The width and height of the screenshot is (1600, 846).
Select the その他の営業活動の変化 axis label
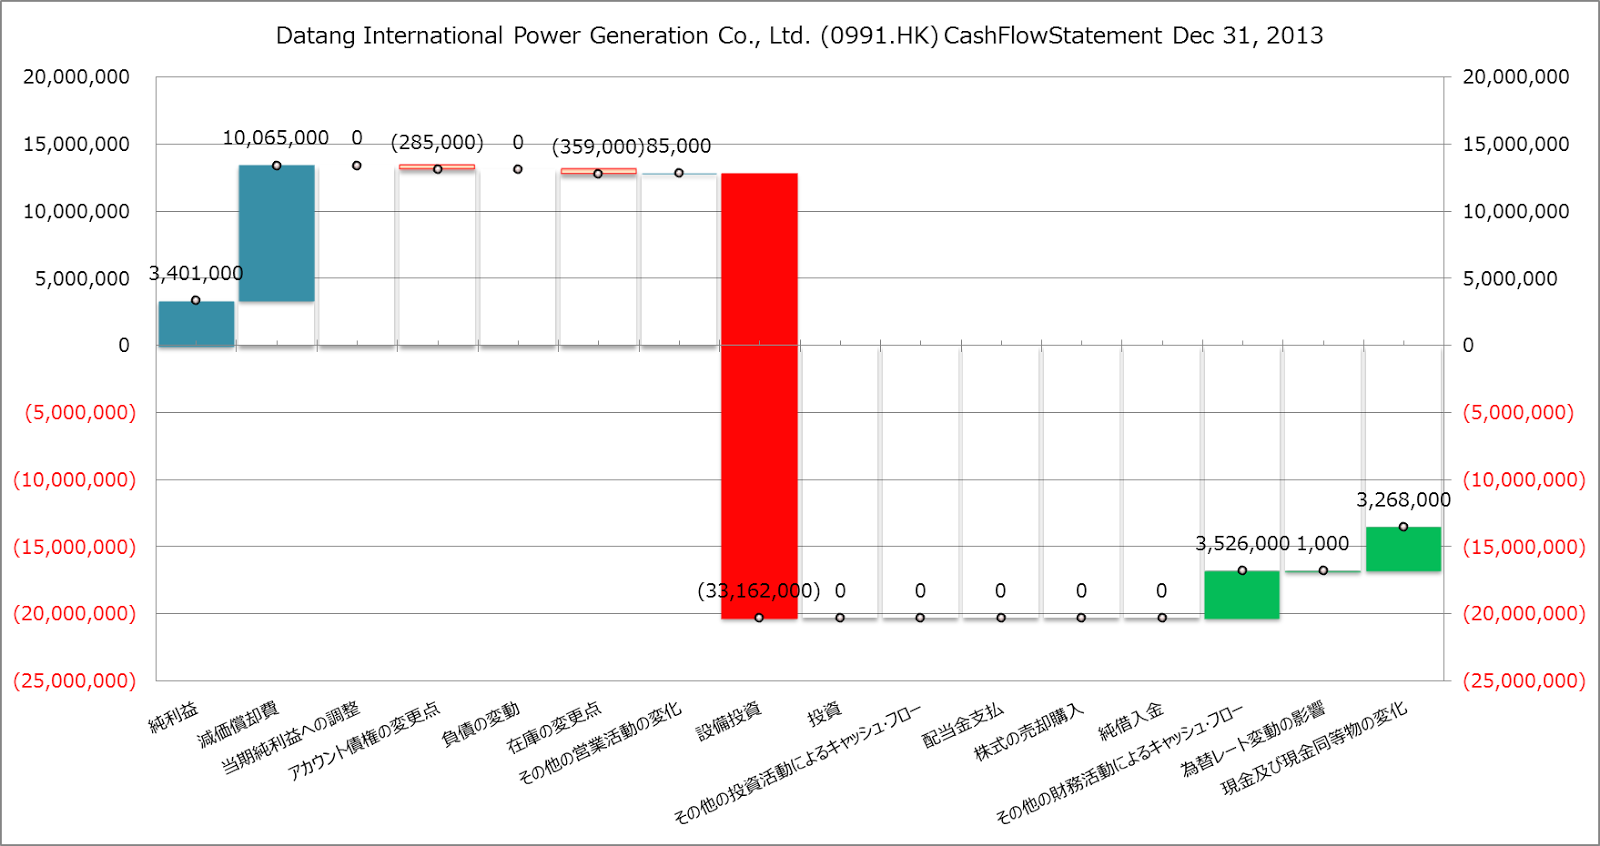(600, 743)
